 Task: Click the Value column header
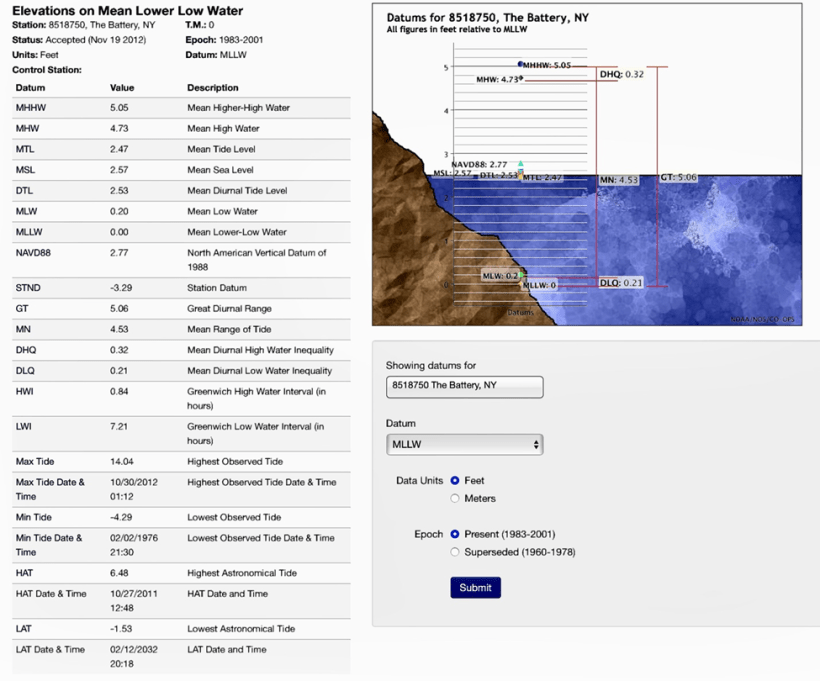coord(122,88)
